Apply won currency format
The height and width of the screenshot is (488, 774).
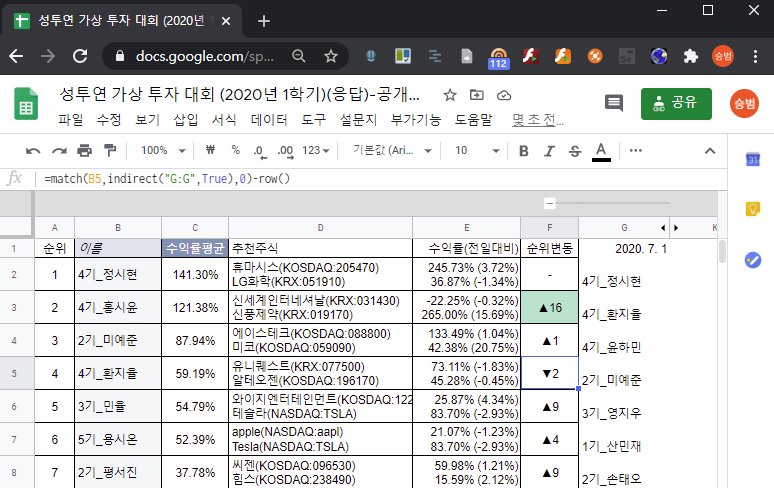210,150
